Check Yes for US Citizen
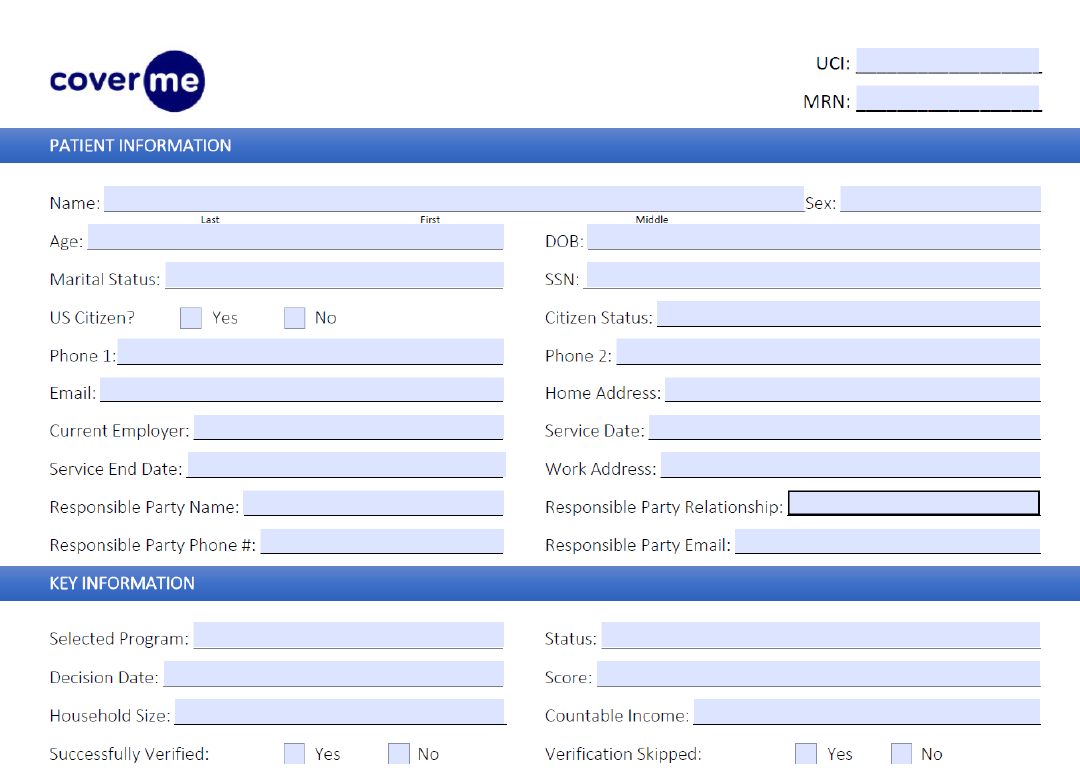The height and width of the screenshot is (768, 1080). point(191,318)
